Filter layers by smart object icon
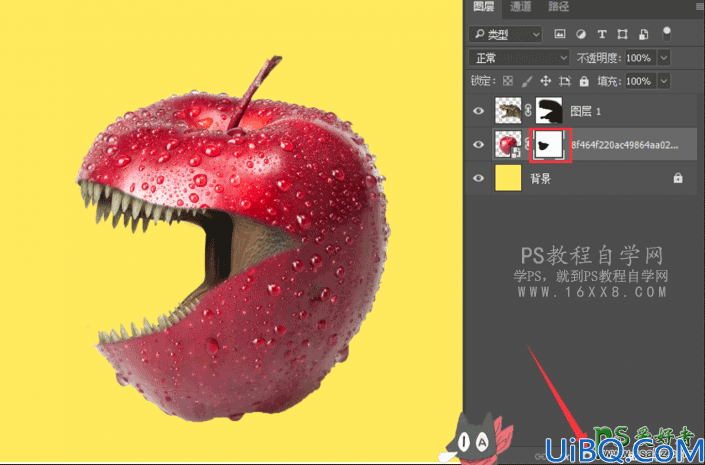The height and width of the screenshot is (465, 705). (x=643, y=34)
